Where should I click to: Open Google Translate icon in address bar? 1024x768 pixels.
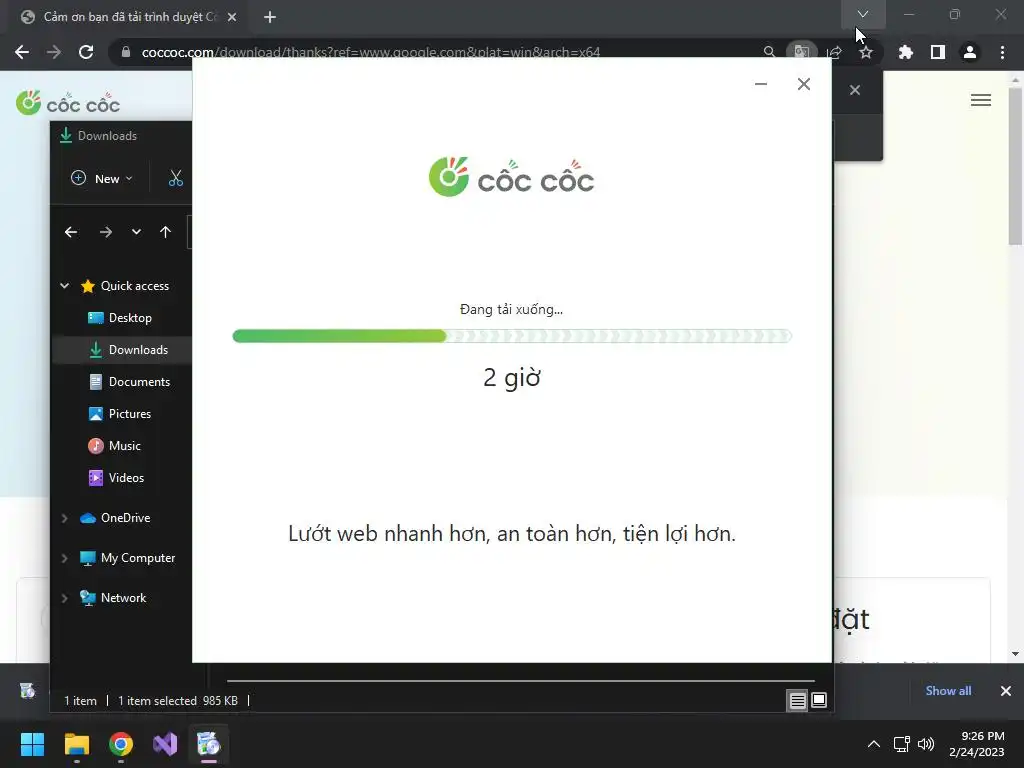[801, 52]
